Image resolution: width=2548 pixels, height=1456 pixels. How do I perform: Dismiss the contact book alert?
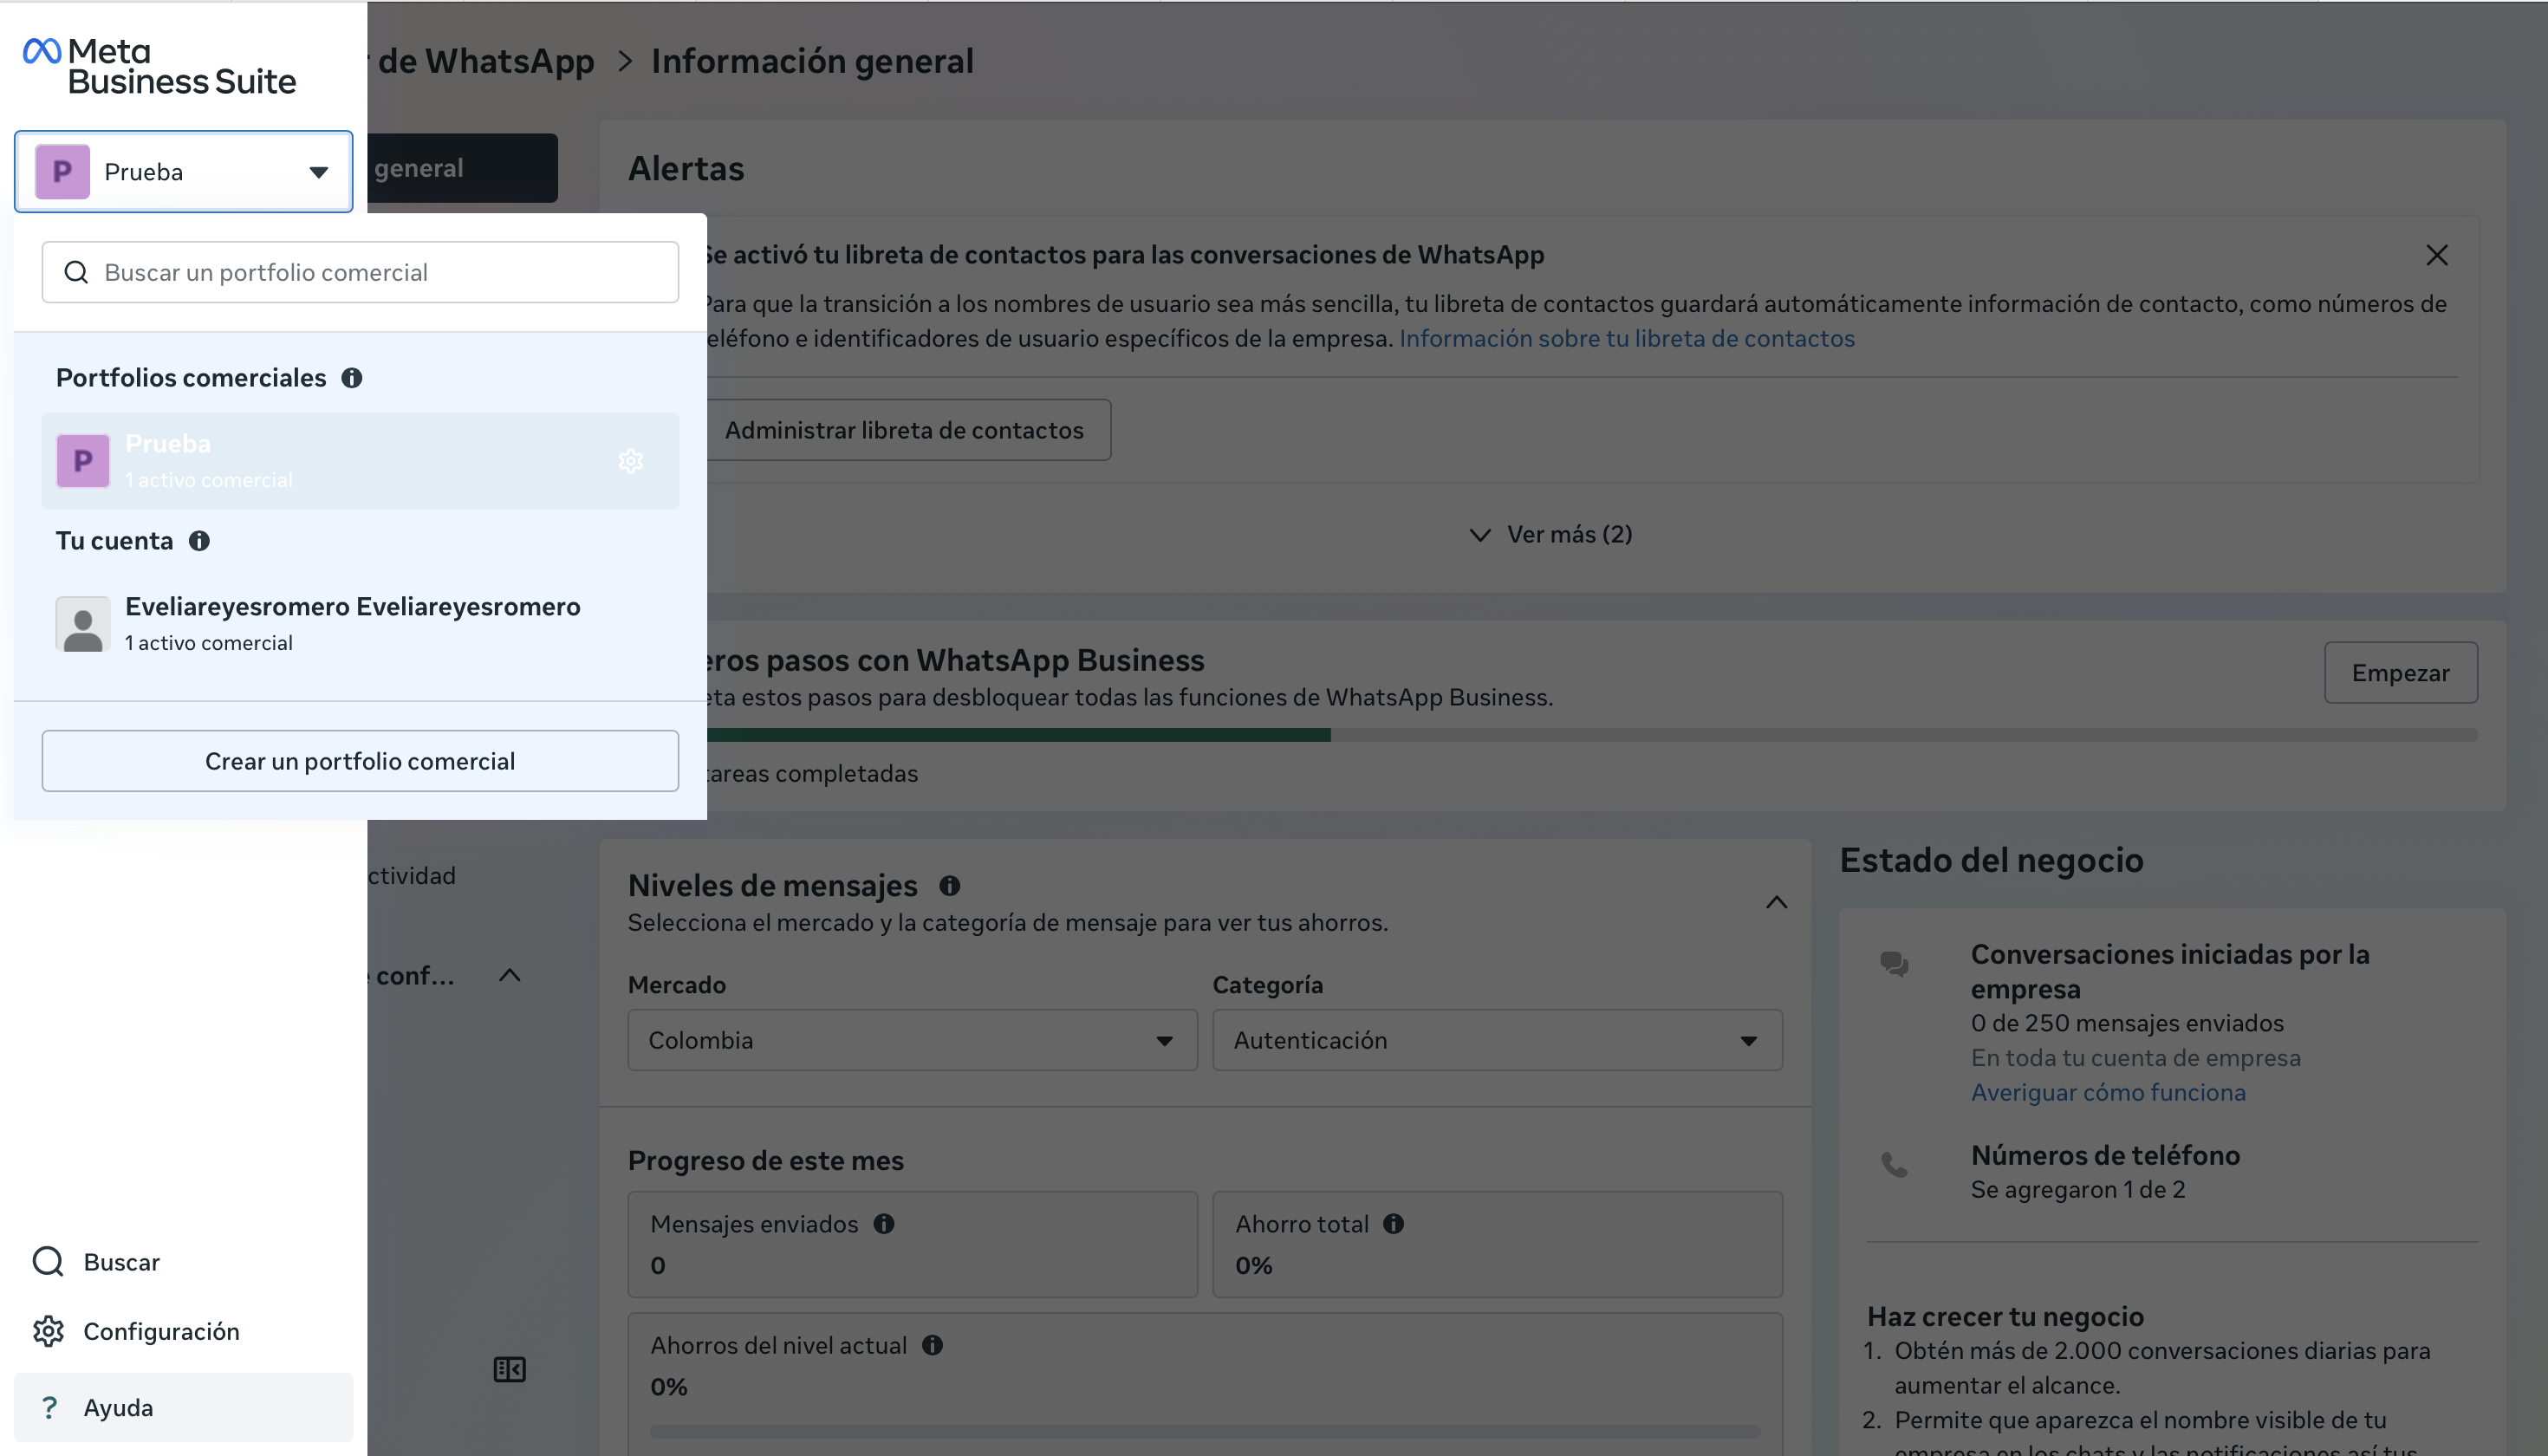click(x=2437, y=255)
